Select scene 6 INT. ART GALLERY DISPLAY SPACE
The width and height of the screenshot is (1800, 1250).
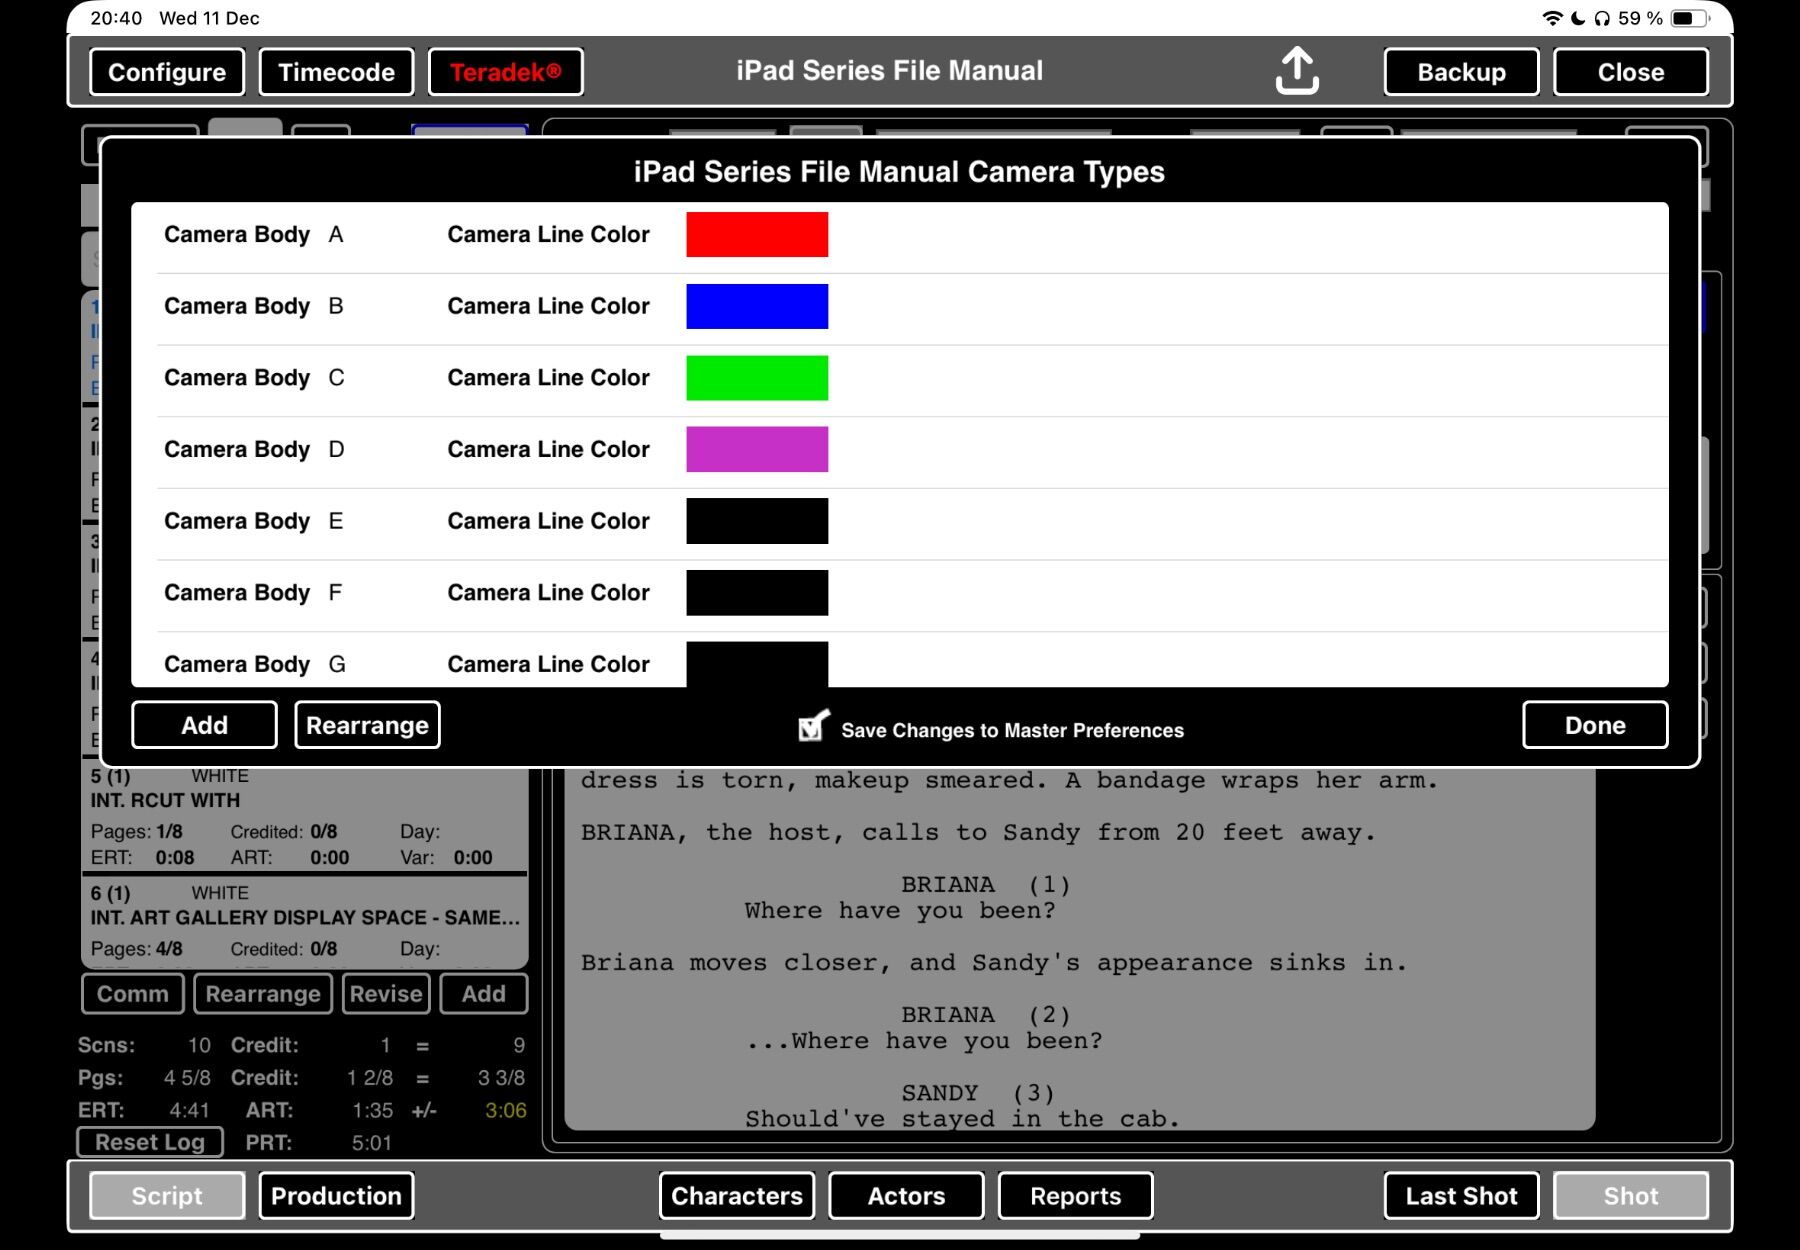304,922
